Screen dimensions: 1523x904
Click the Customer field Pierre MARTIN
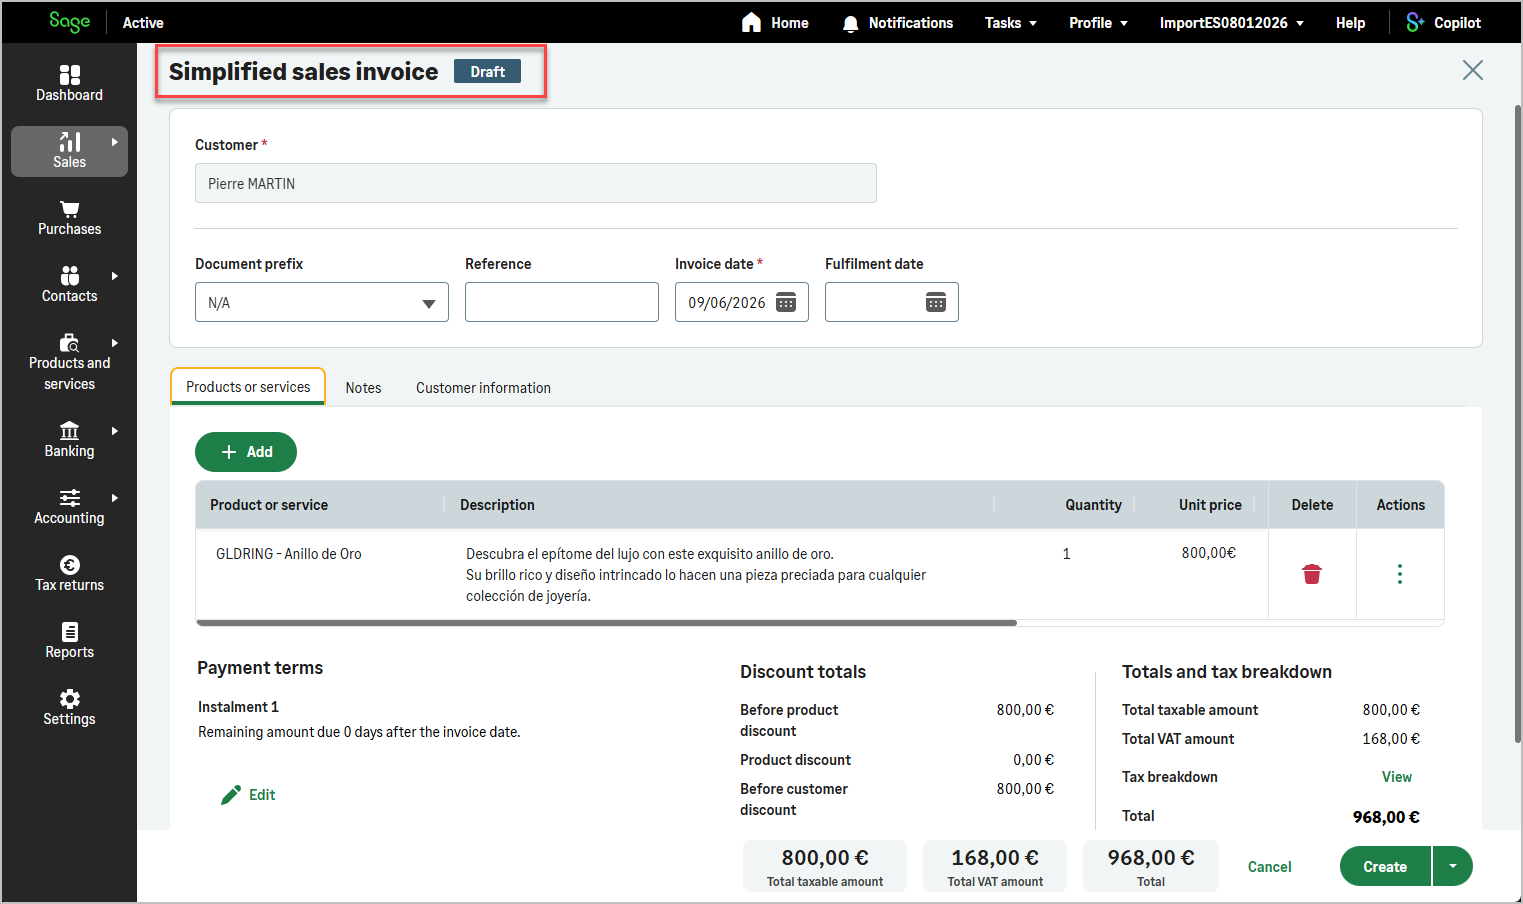[x=536, y=183]
